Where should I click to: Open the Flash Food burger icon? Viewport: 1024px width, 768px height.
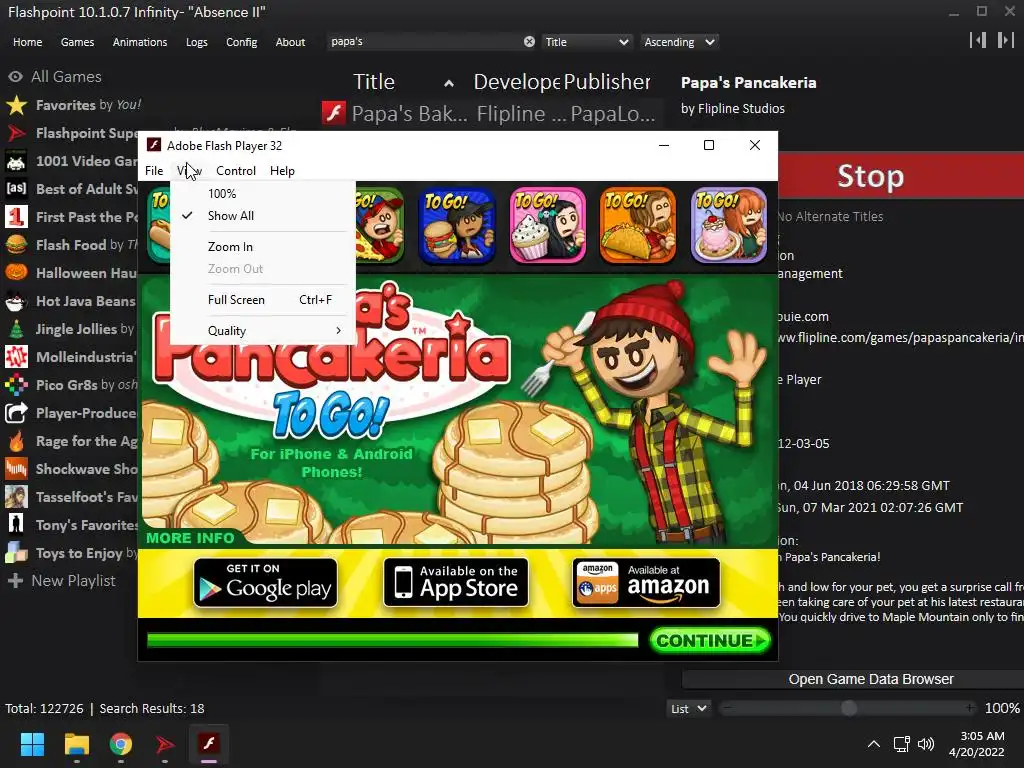[x=16, y=245]
